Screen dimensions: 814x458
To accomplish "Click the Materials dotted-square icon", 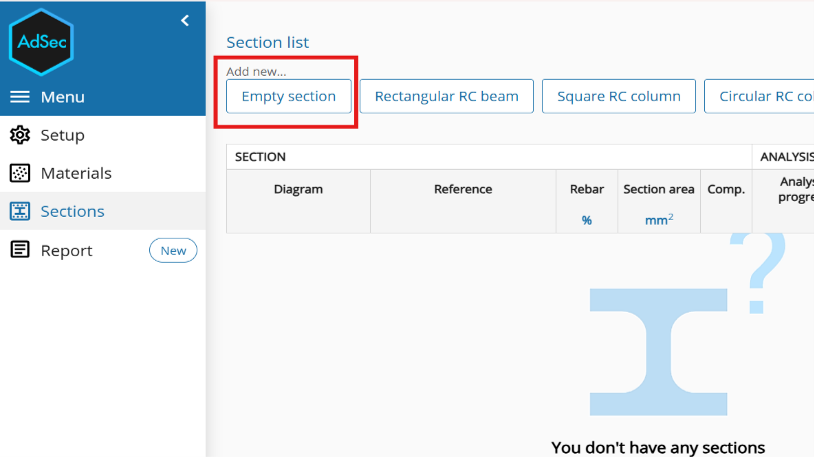I will 20,173.
